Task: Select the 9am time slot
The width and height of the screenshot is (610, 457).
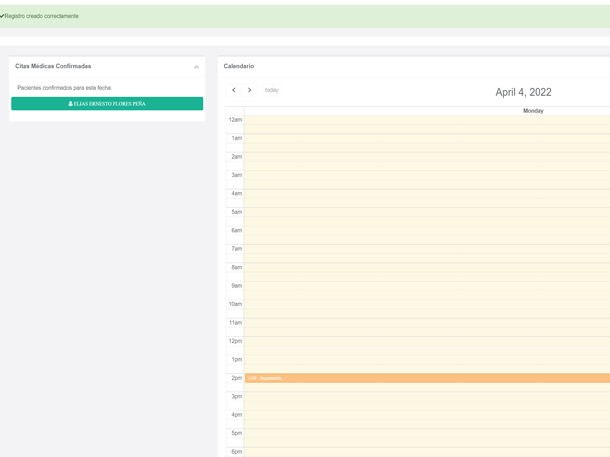Action: tap(427, 286)
